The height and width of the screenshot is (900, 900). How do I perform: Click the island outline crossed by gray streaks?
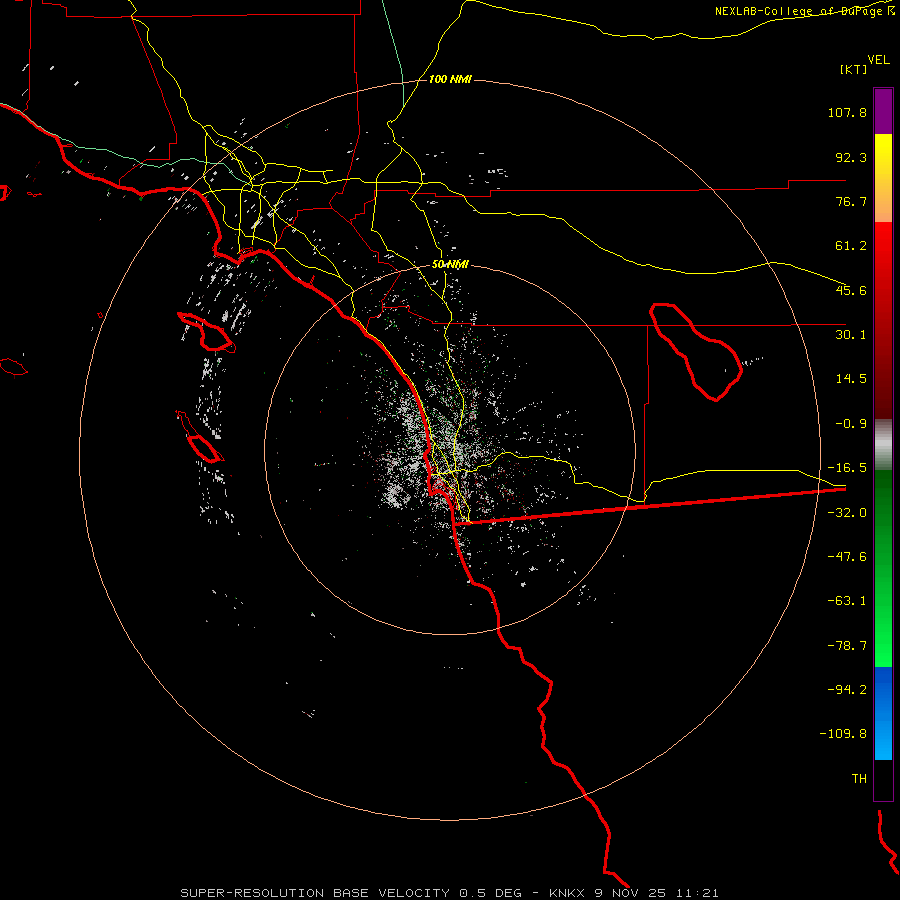tap(206, 332)
